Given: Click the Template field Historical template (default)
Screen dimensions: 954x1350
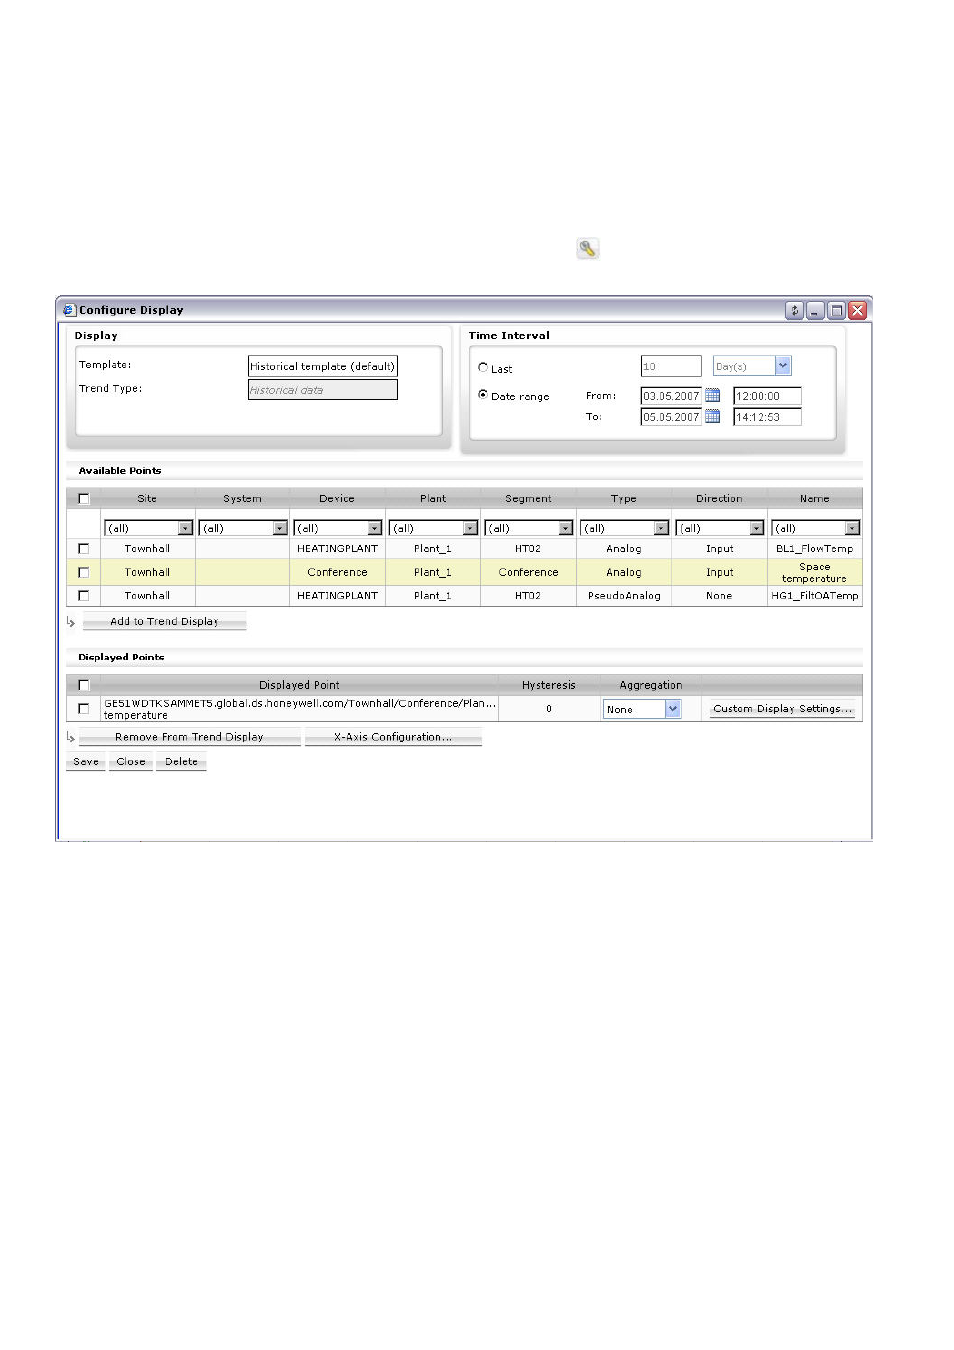Looking at the screenshot, I should (323, 366).
